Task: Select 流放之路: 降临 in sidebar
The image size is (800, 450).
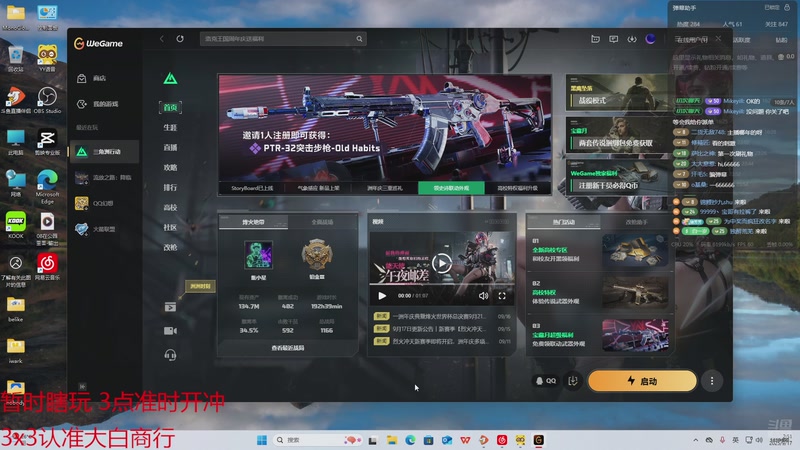Action: (x=105, y=178)
